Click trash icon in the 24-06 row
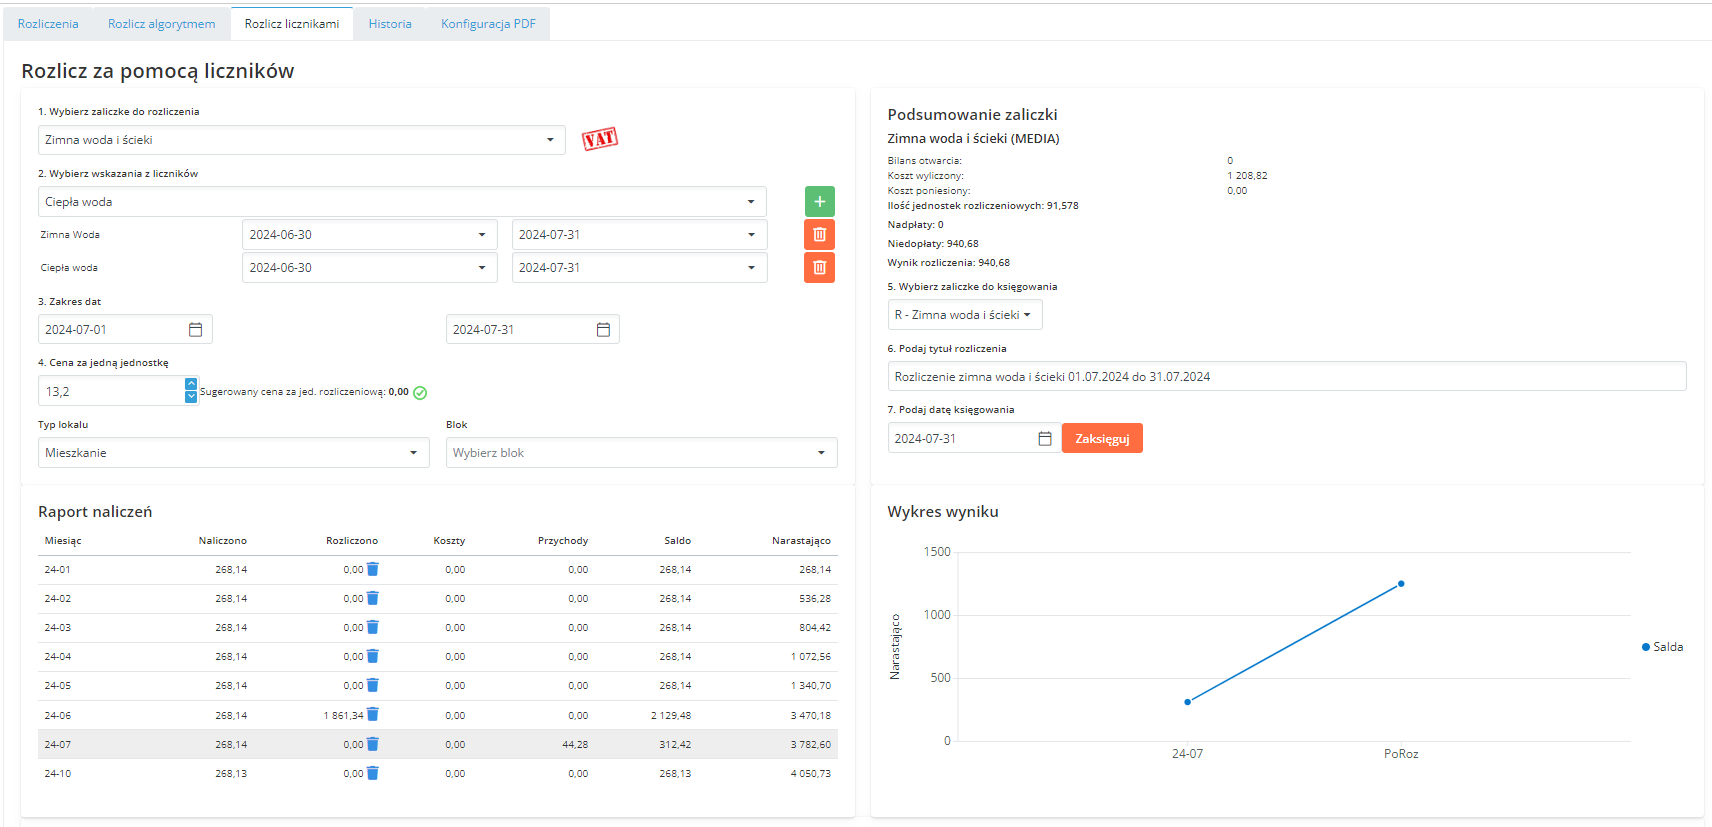This screenshot has width=1712, height=827. click(373, 715)
